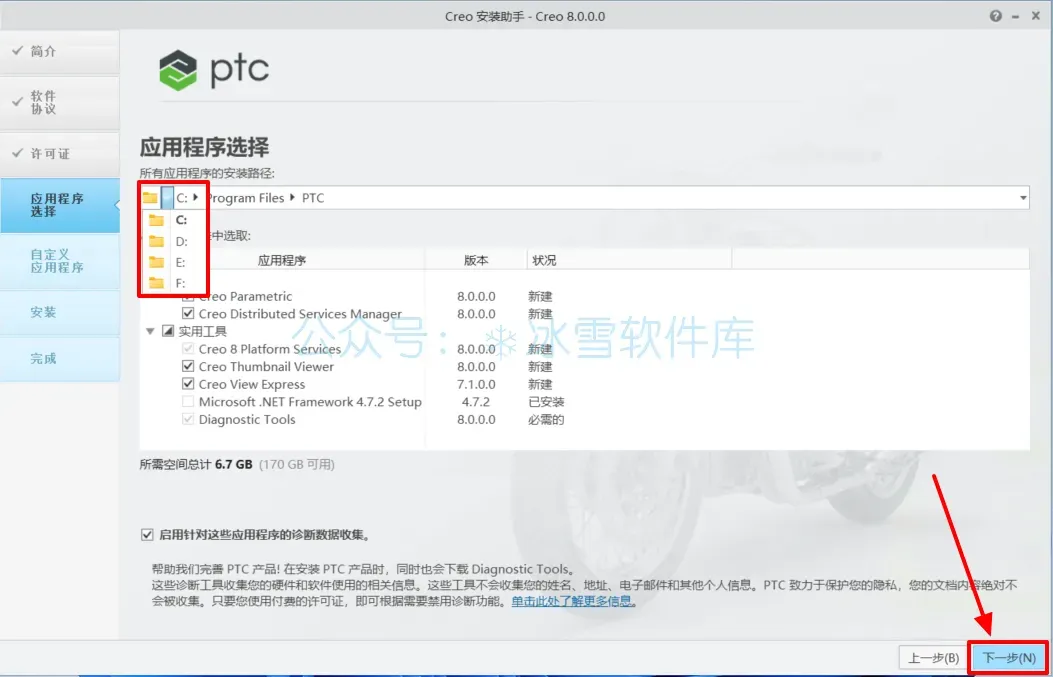1053x677 pixels.
Task: Click the folder icon in the path bar
Action: point(150,198)
